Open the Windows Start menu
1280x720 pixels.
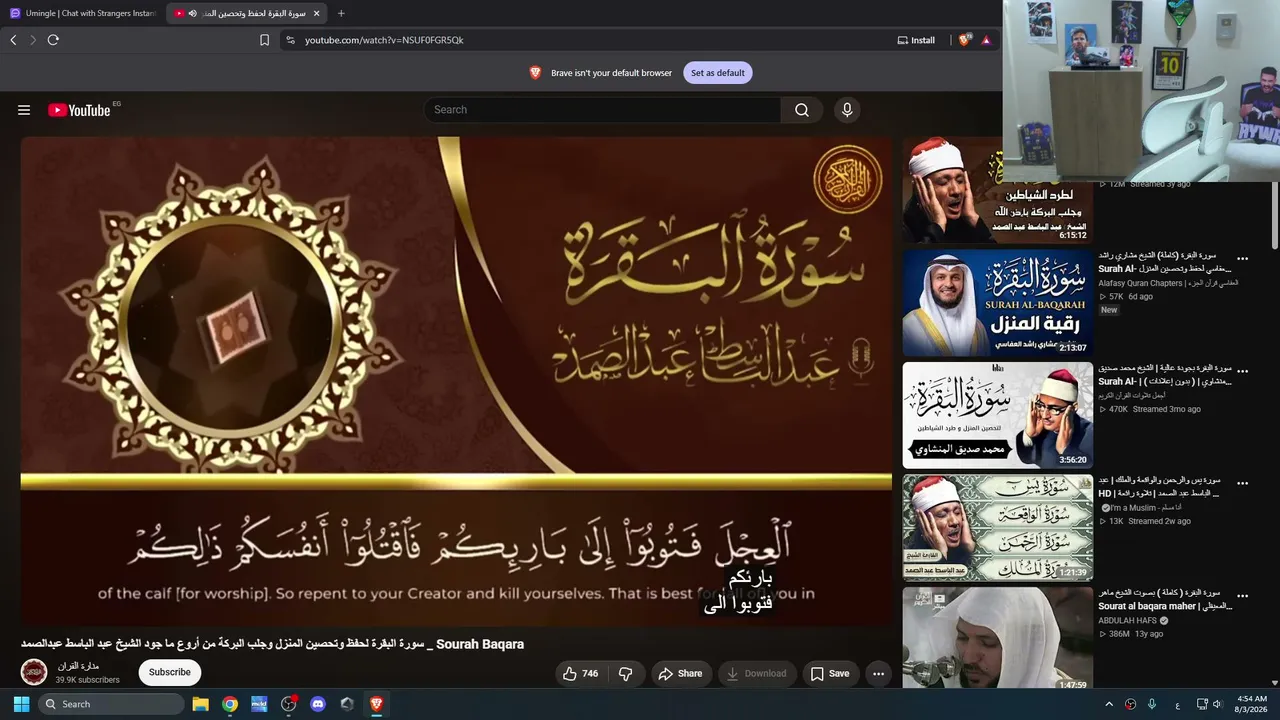(x=21, y=704)
